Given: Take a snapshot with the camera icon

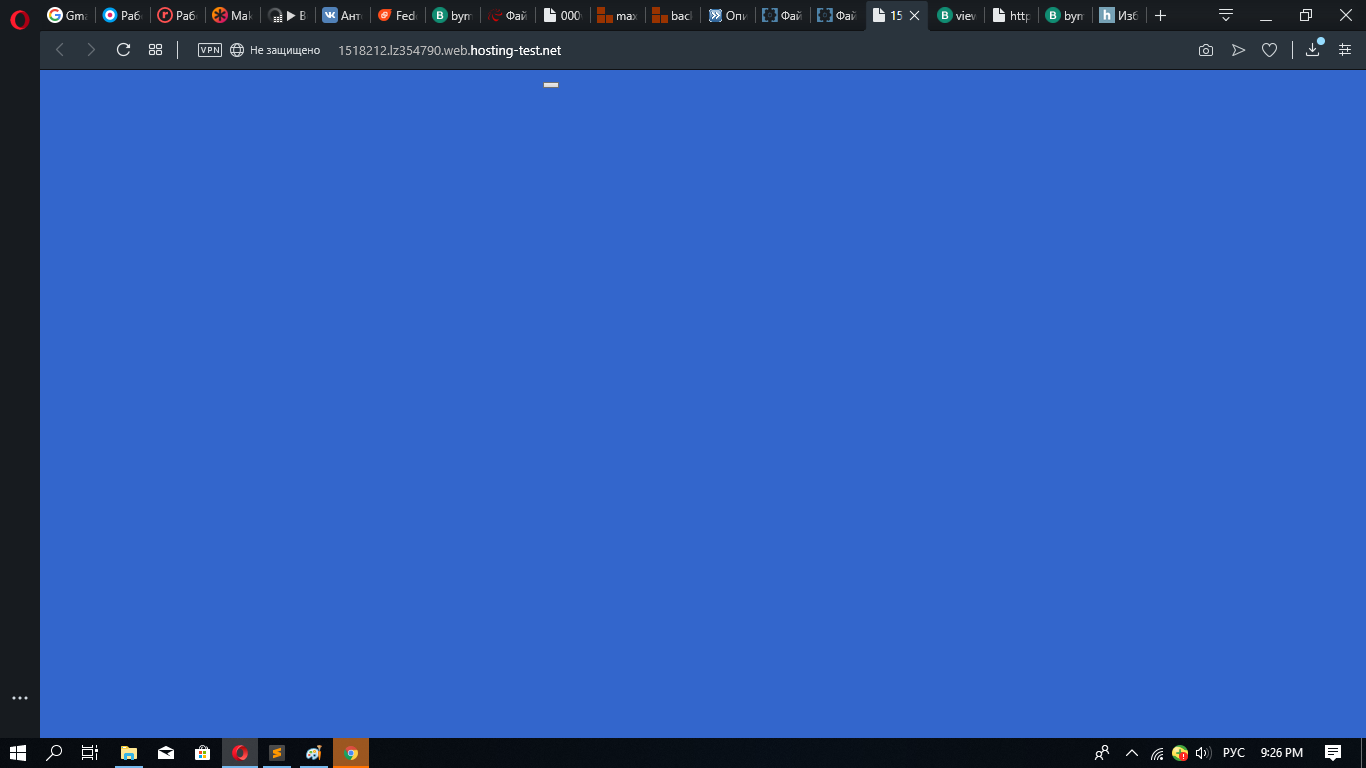Looking at the screenshot, I should click(x=1206, y=50).
